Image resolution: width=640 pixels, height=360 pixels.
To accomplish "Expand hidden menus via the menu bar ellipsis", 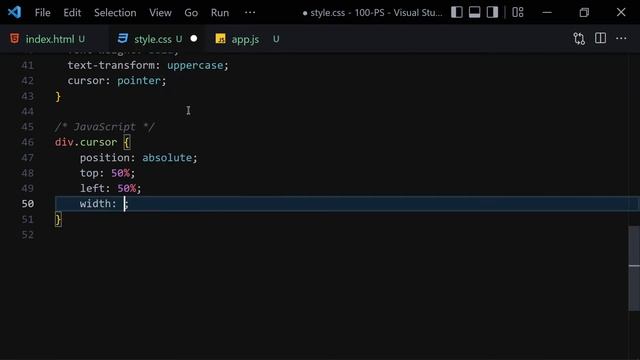I will coord(250,12).
